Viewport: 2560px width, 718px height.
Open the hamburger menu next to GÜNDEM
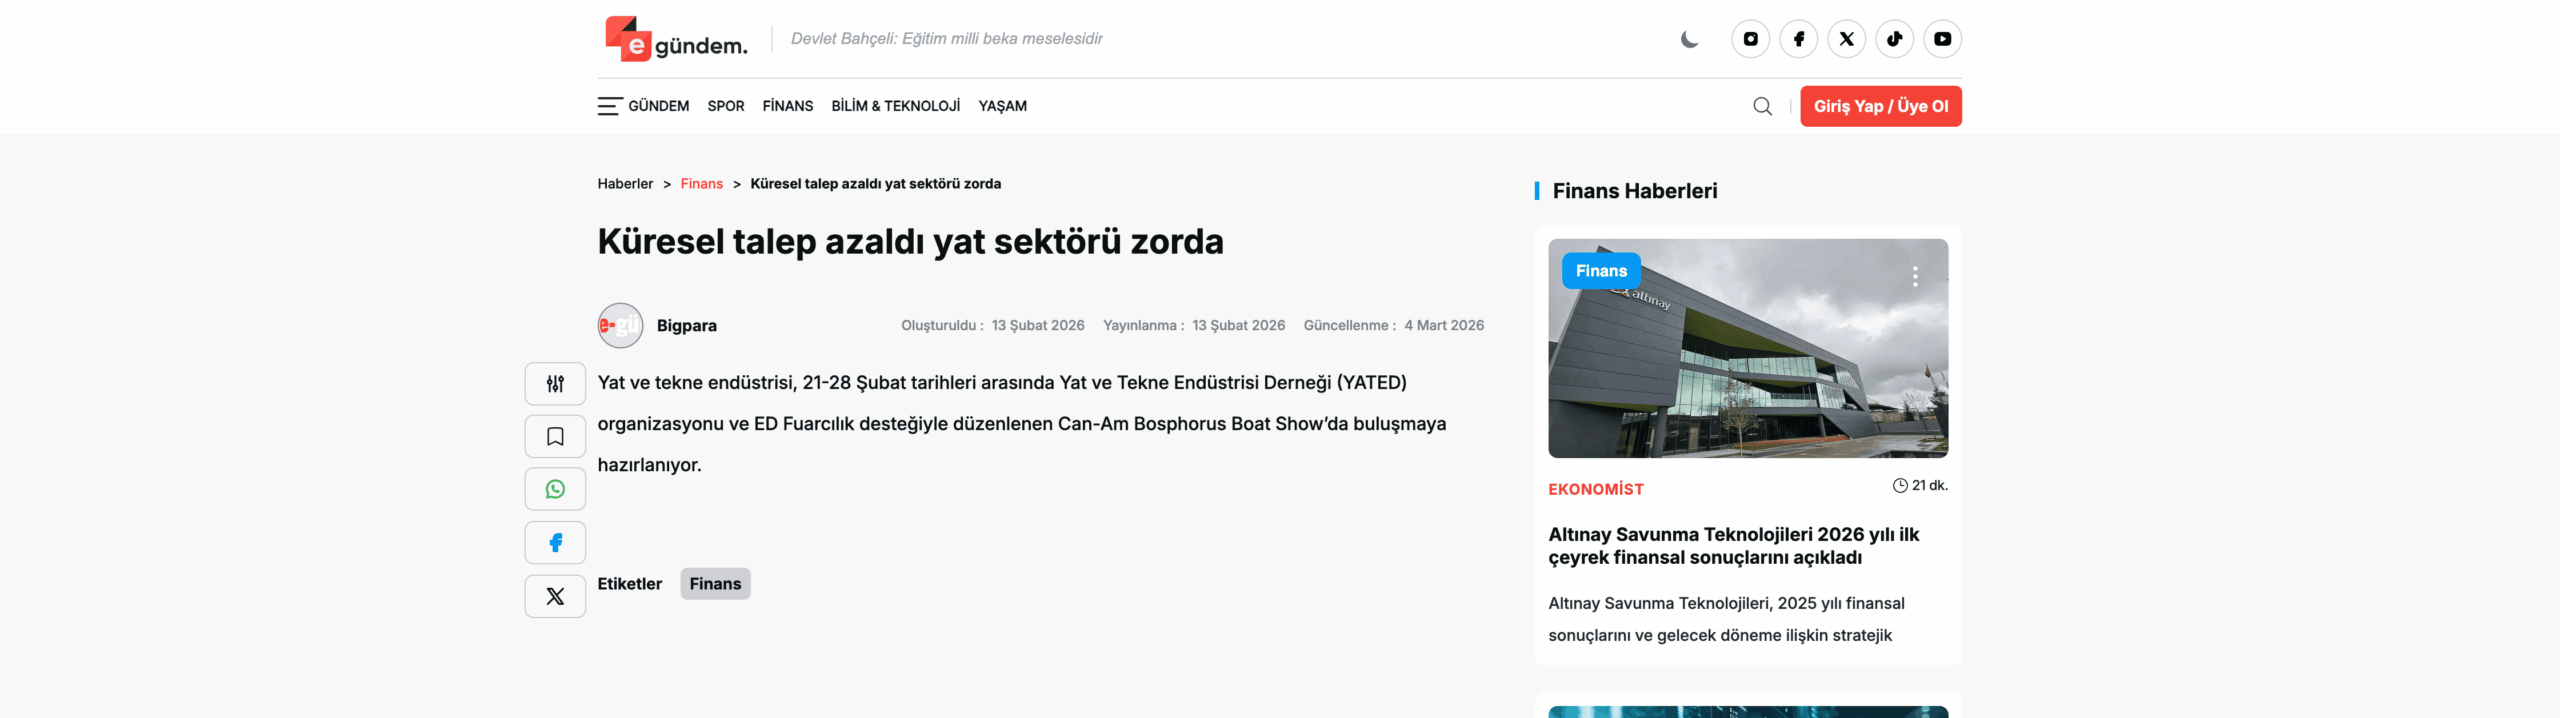click(609, 106)
